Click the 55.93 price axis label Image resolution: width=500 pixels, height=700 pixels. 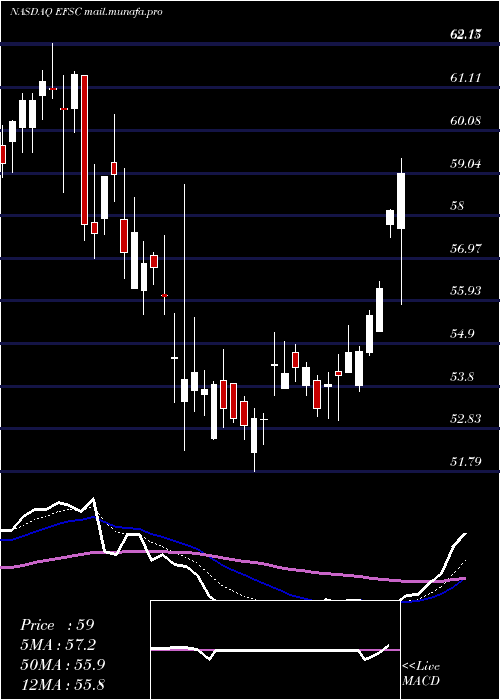[466, 291]
